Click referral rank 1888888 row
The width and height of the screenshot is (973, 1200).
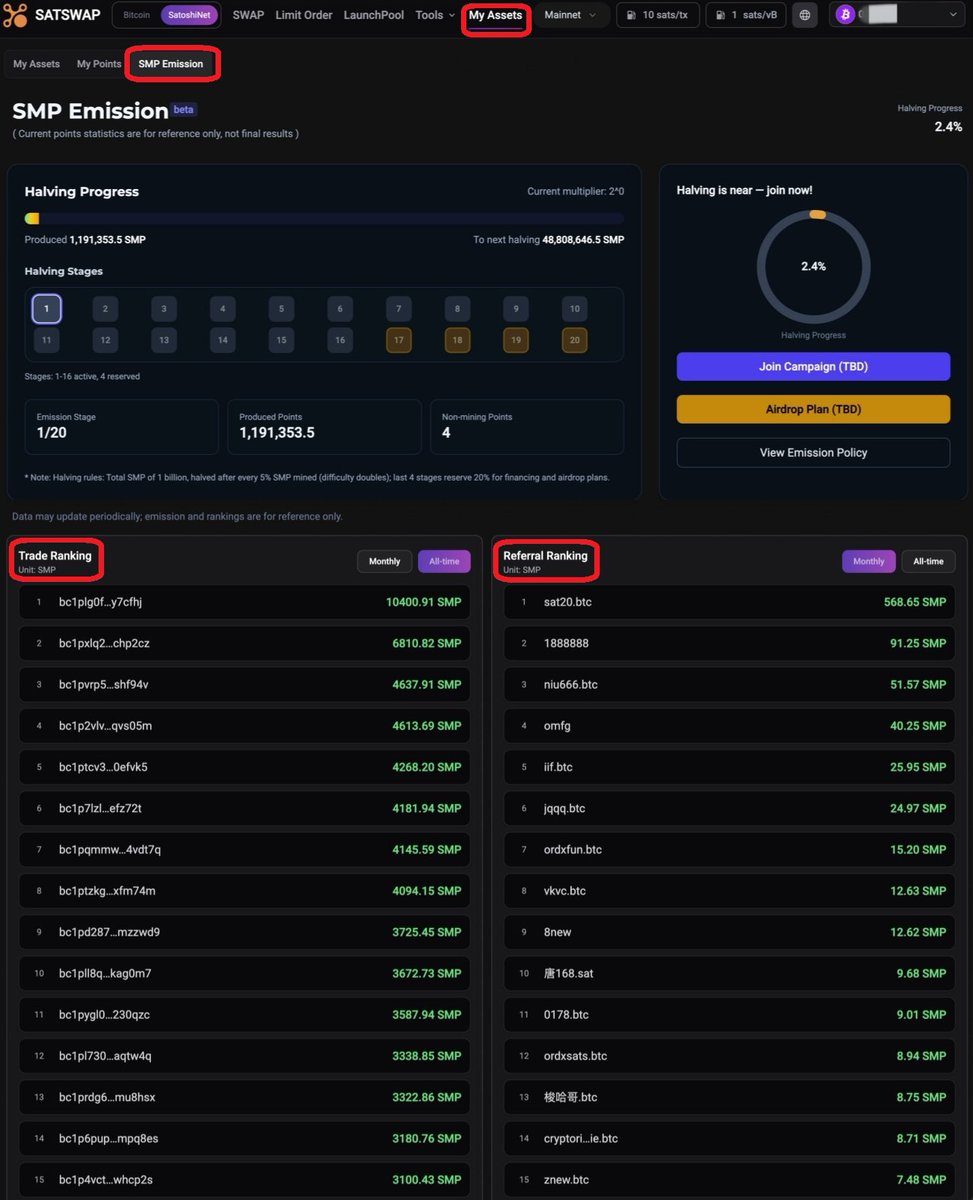[729, 643]
